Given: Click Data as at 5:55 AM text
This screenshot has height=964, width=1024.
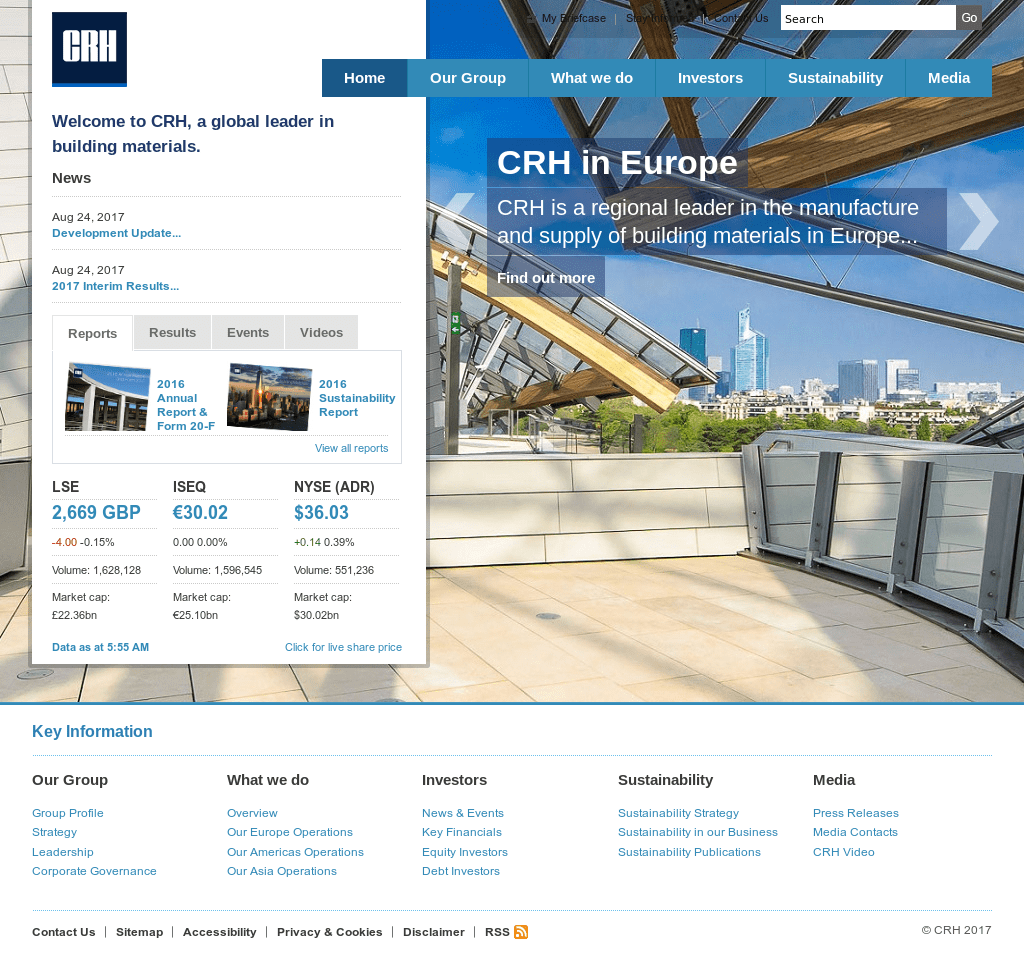Looking at the screenshot, I should pyautogui.click(x=101, y=647).
